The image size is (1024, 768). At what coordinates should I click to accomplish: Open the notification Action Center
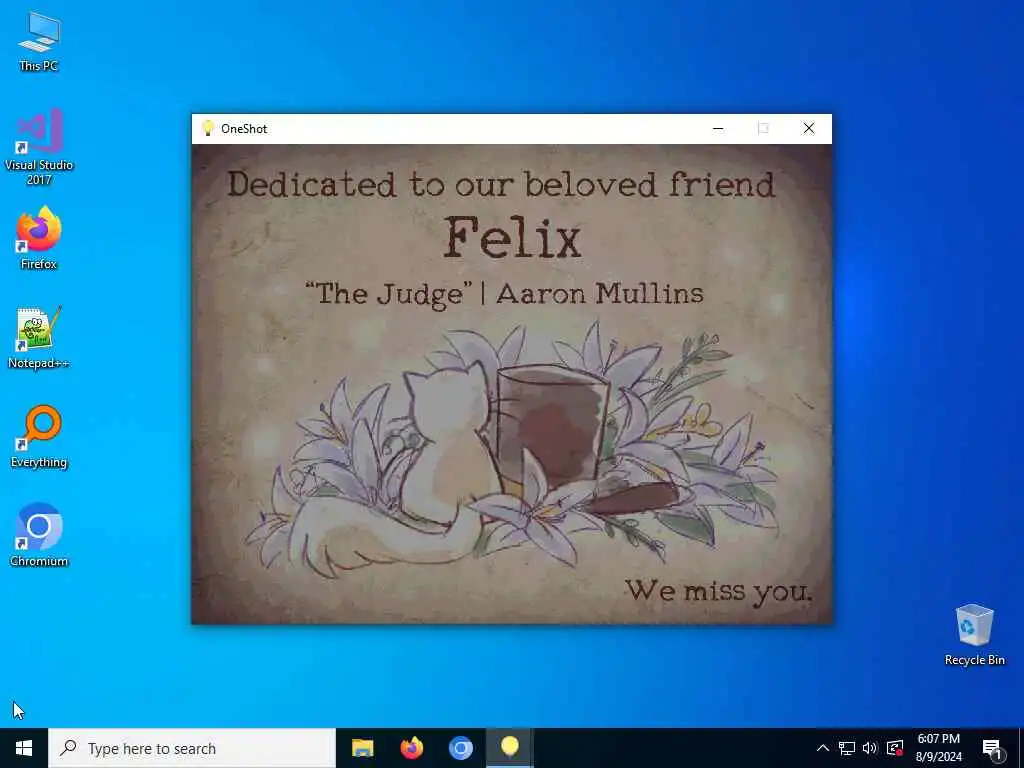click(x=992, y=748)
